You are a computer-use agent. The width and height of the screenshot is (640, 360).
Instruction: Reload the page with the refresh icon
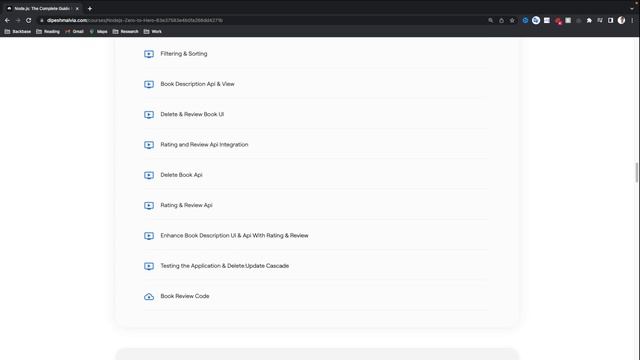click(x=29, y=20)
